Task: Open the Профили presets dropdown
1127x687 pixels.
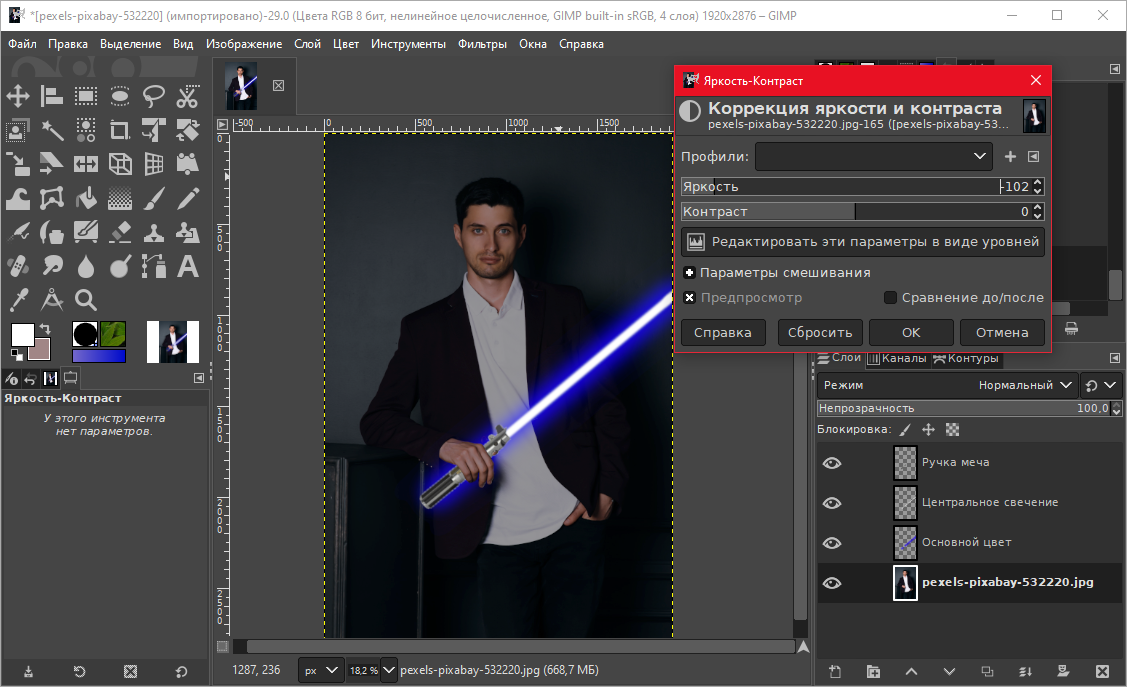Action: pos(873,157)
